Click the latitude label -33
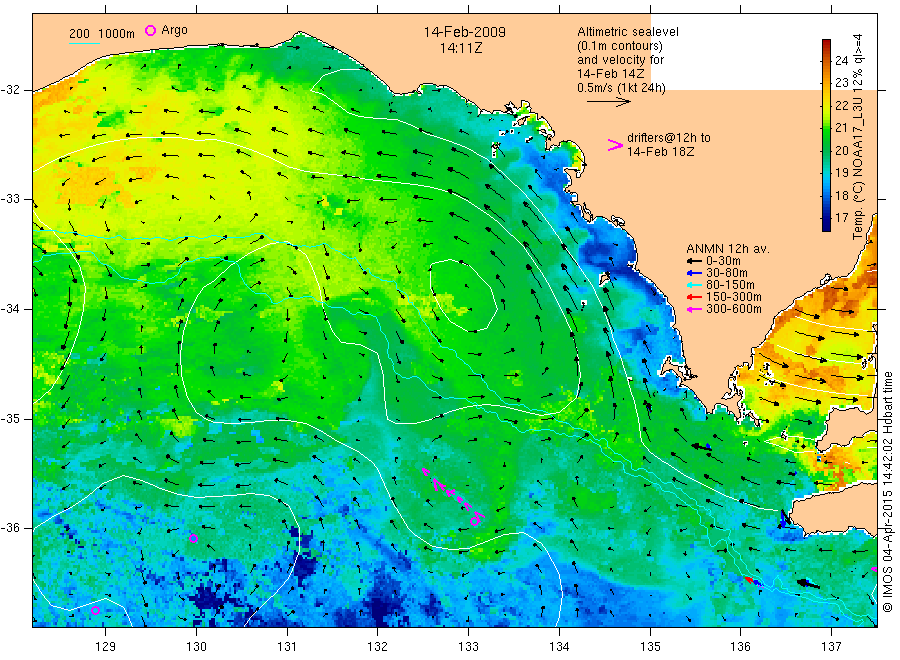The height and width of the screenshot is (660, 900). 10,199
